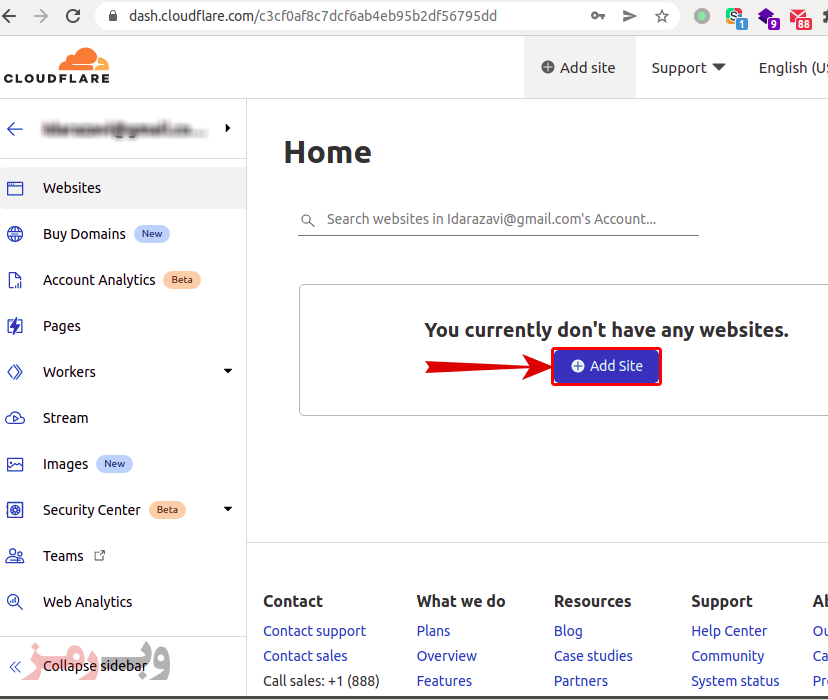Click the Teams people icon
The width and height of the screenshot is (828, 700).
click(15, 556)
